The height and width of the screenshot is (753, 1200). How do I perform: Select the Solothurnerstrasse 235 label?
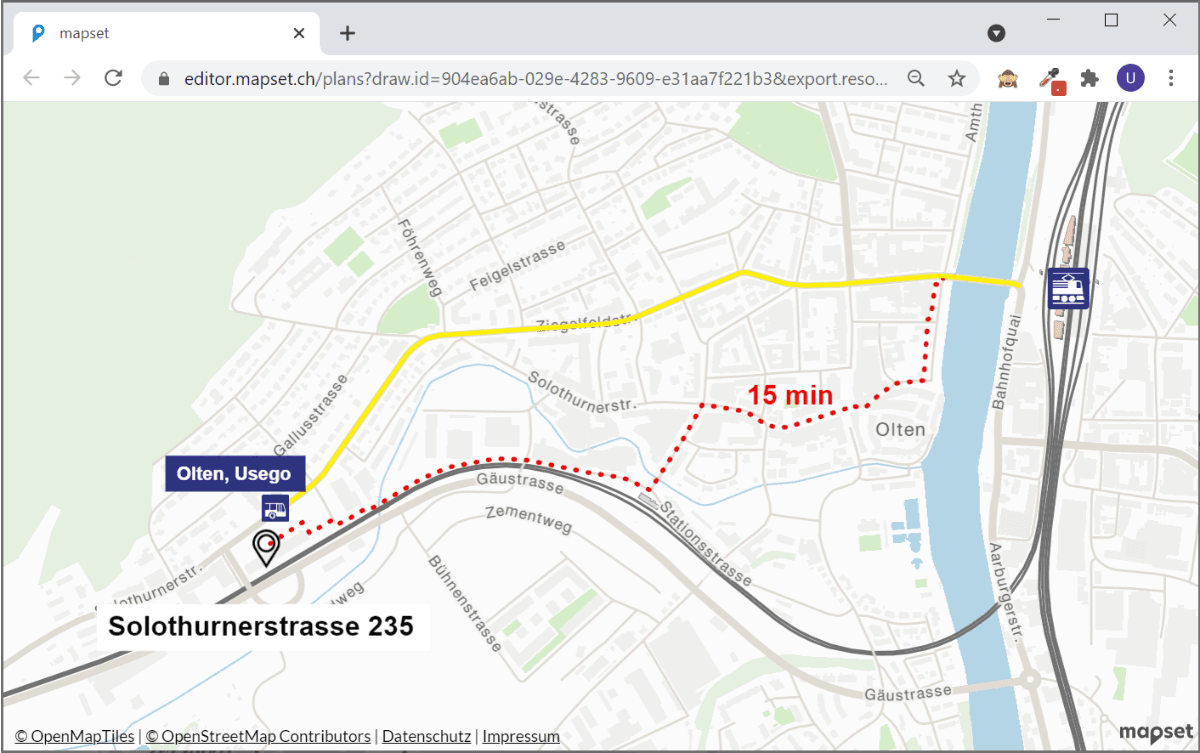[261, 627]
